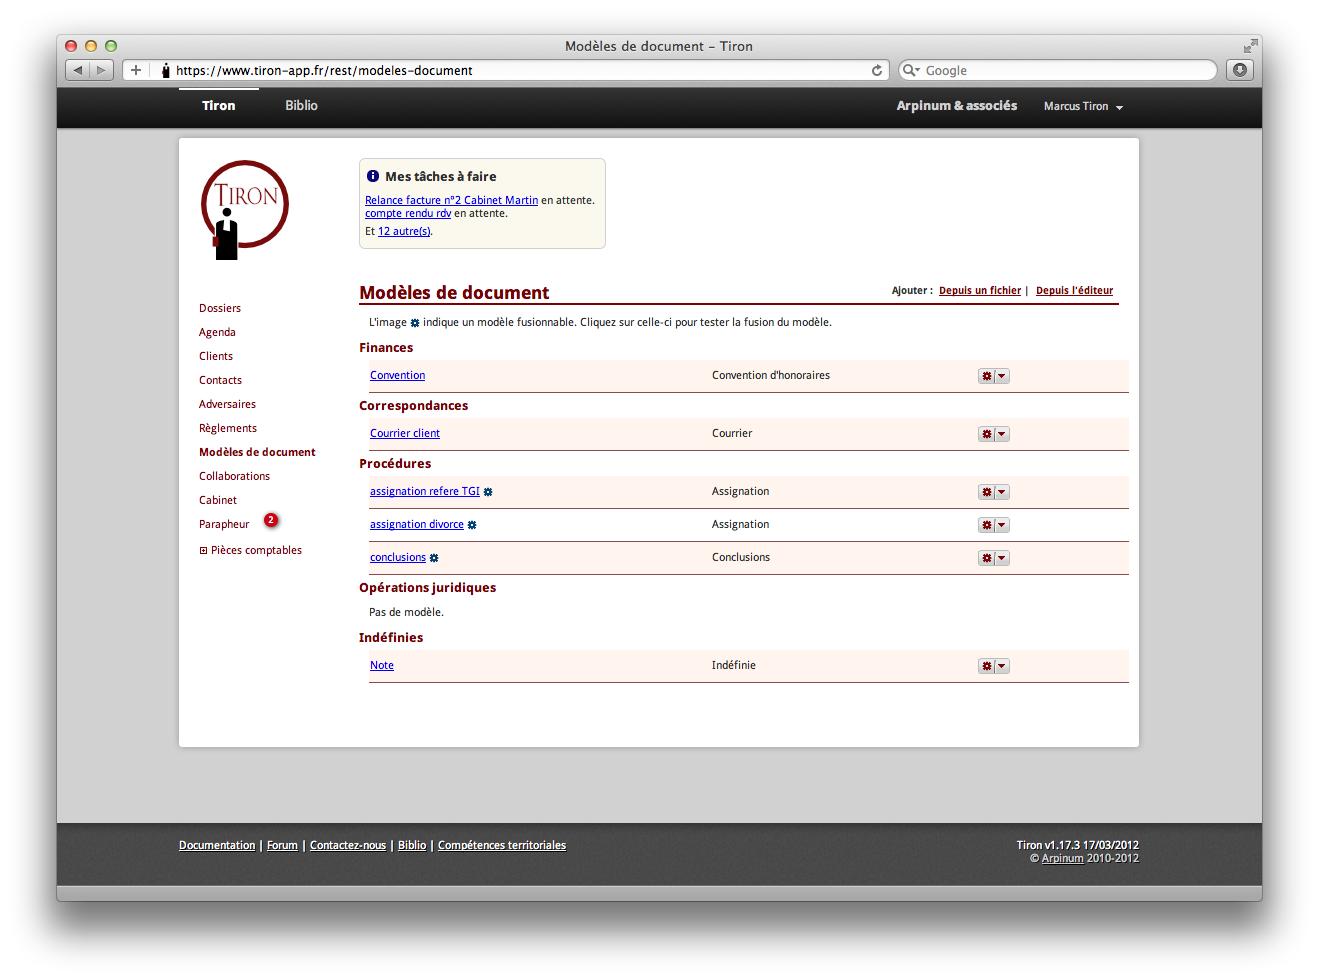
Task: Open the dropdown arrow for assignation divorce
Action: 1002,525
